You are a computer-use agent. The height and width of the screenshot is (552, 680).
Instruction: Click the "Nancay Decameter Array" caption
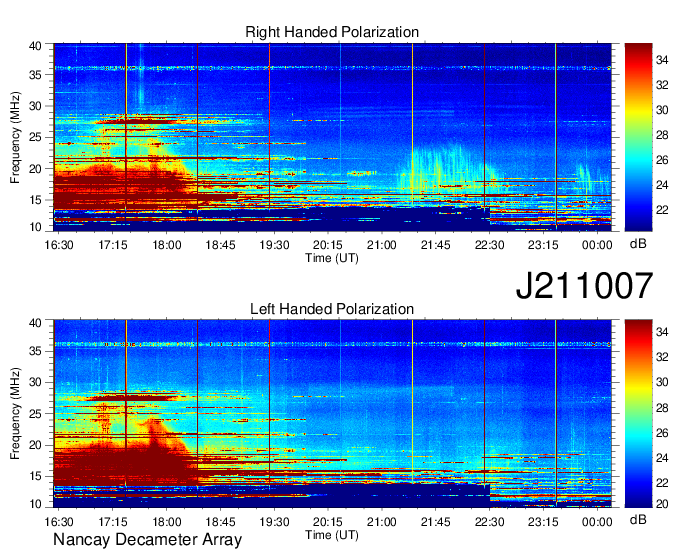pyautogui.click(x=147, y=540)
